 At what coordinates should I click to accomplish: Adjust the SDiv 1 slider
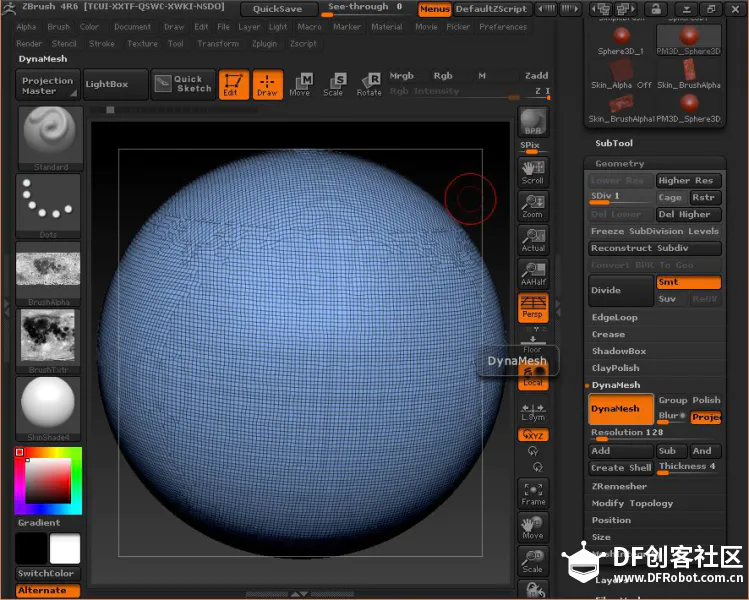pos(621,198)
